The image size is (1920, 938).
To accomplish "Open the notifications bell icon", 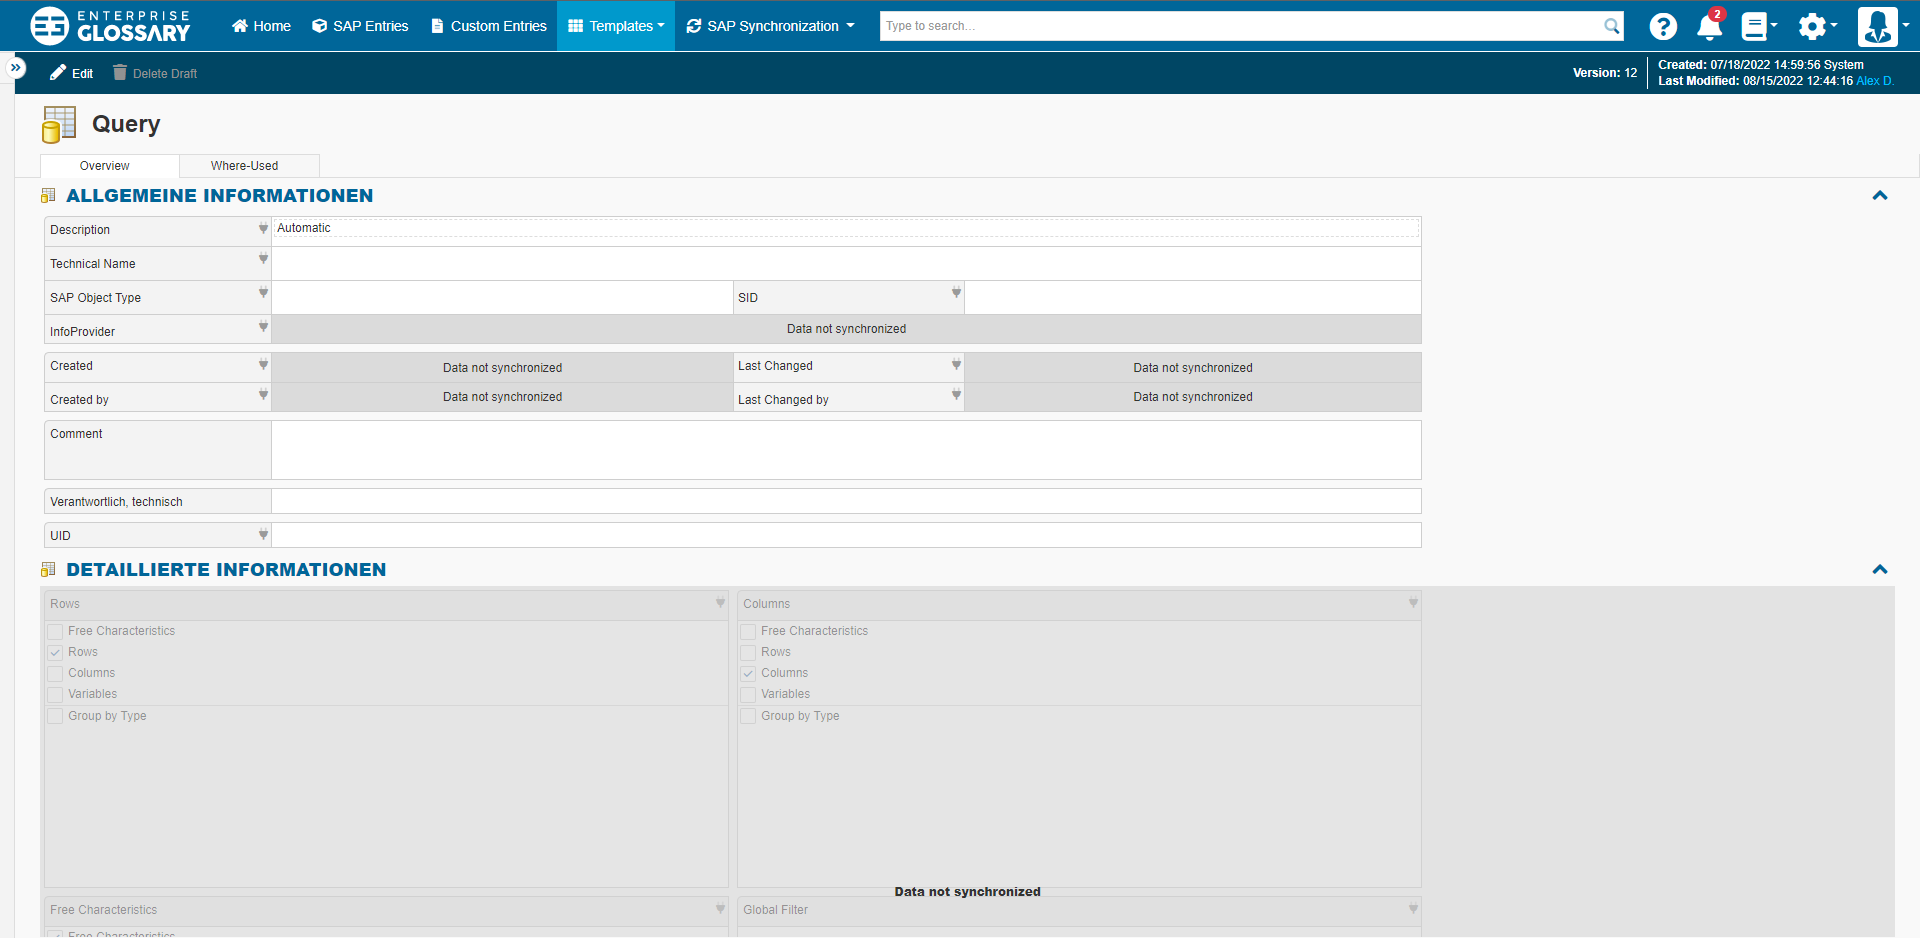I will 1709,26.
